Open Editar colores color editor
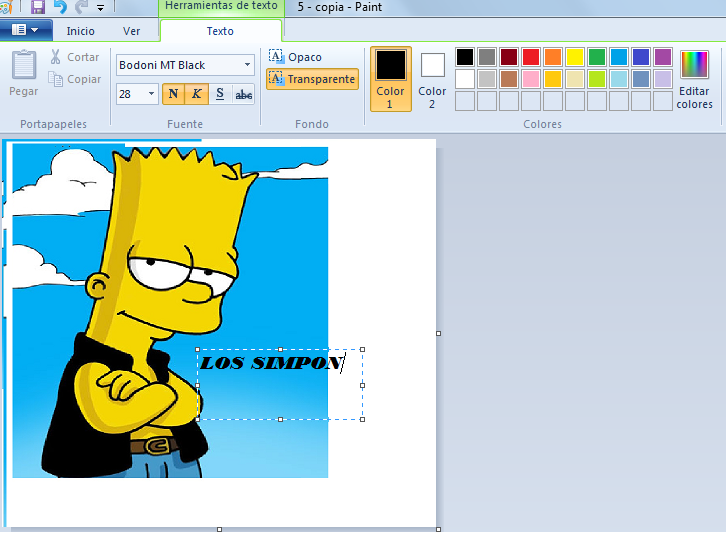This screenshot has height=541, width=728. click(694, 79)
